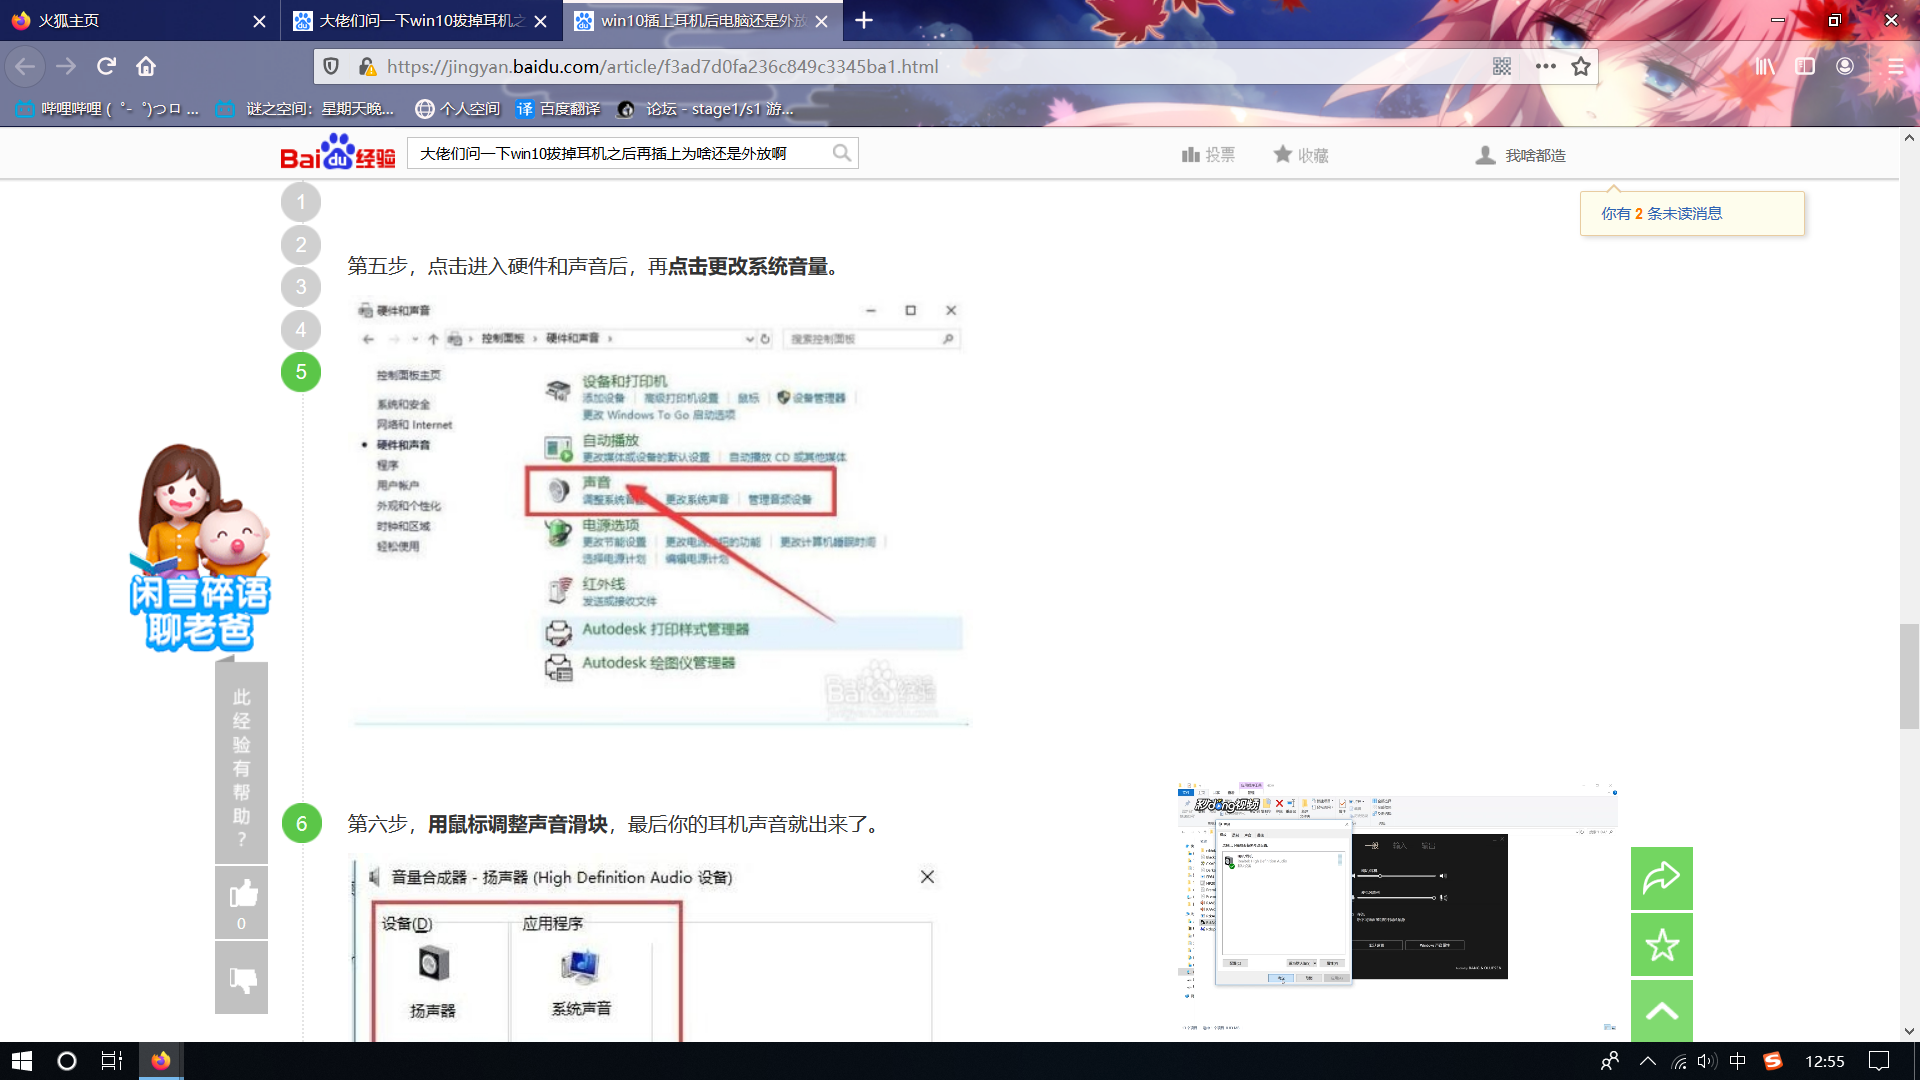The width and height of the screenshot is (1920, 1080).
Task: Open the action center notifications icon
Action: [1879, 1061]
